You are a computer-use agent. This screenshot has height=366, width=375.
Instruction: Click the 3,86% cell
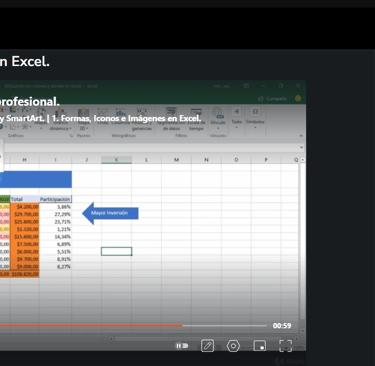[55, 207]
